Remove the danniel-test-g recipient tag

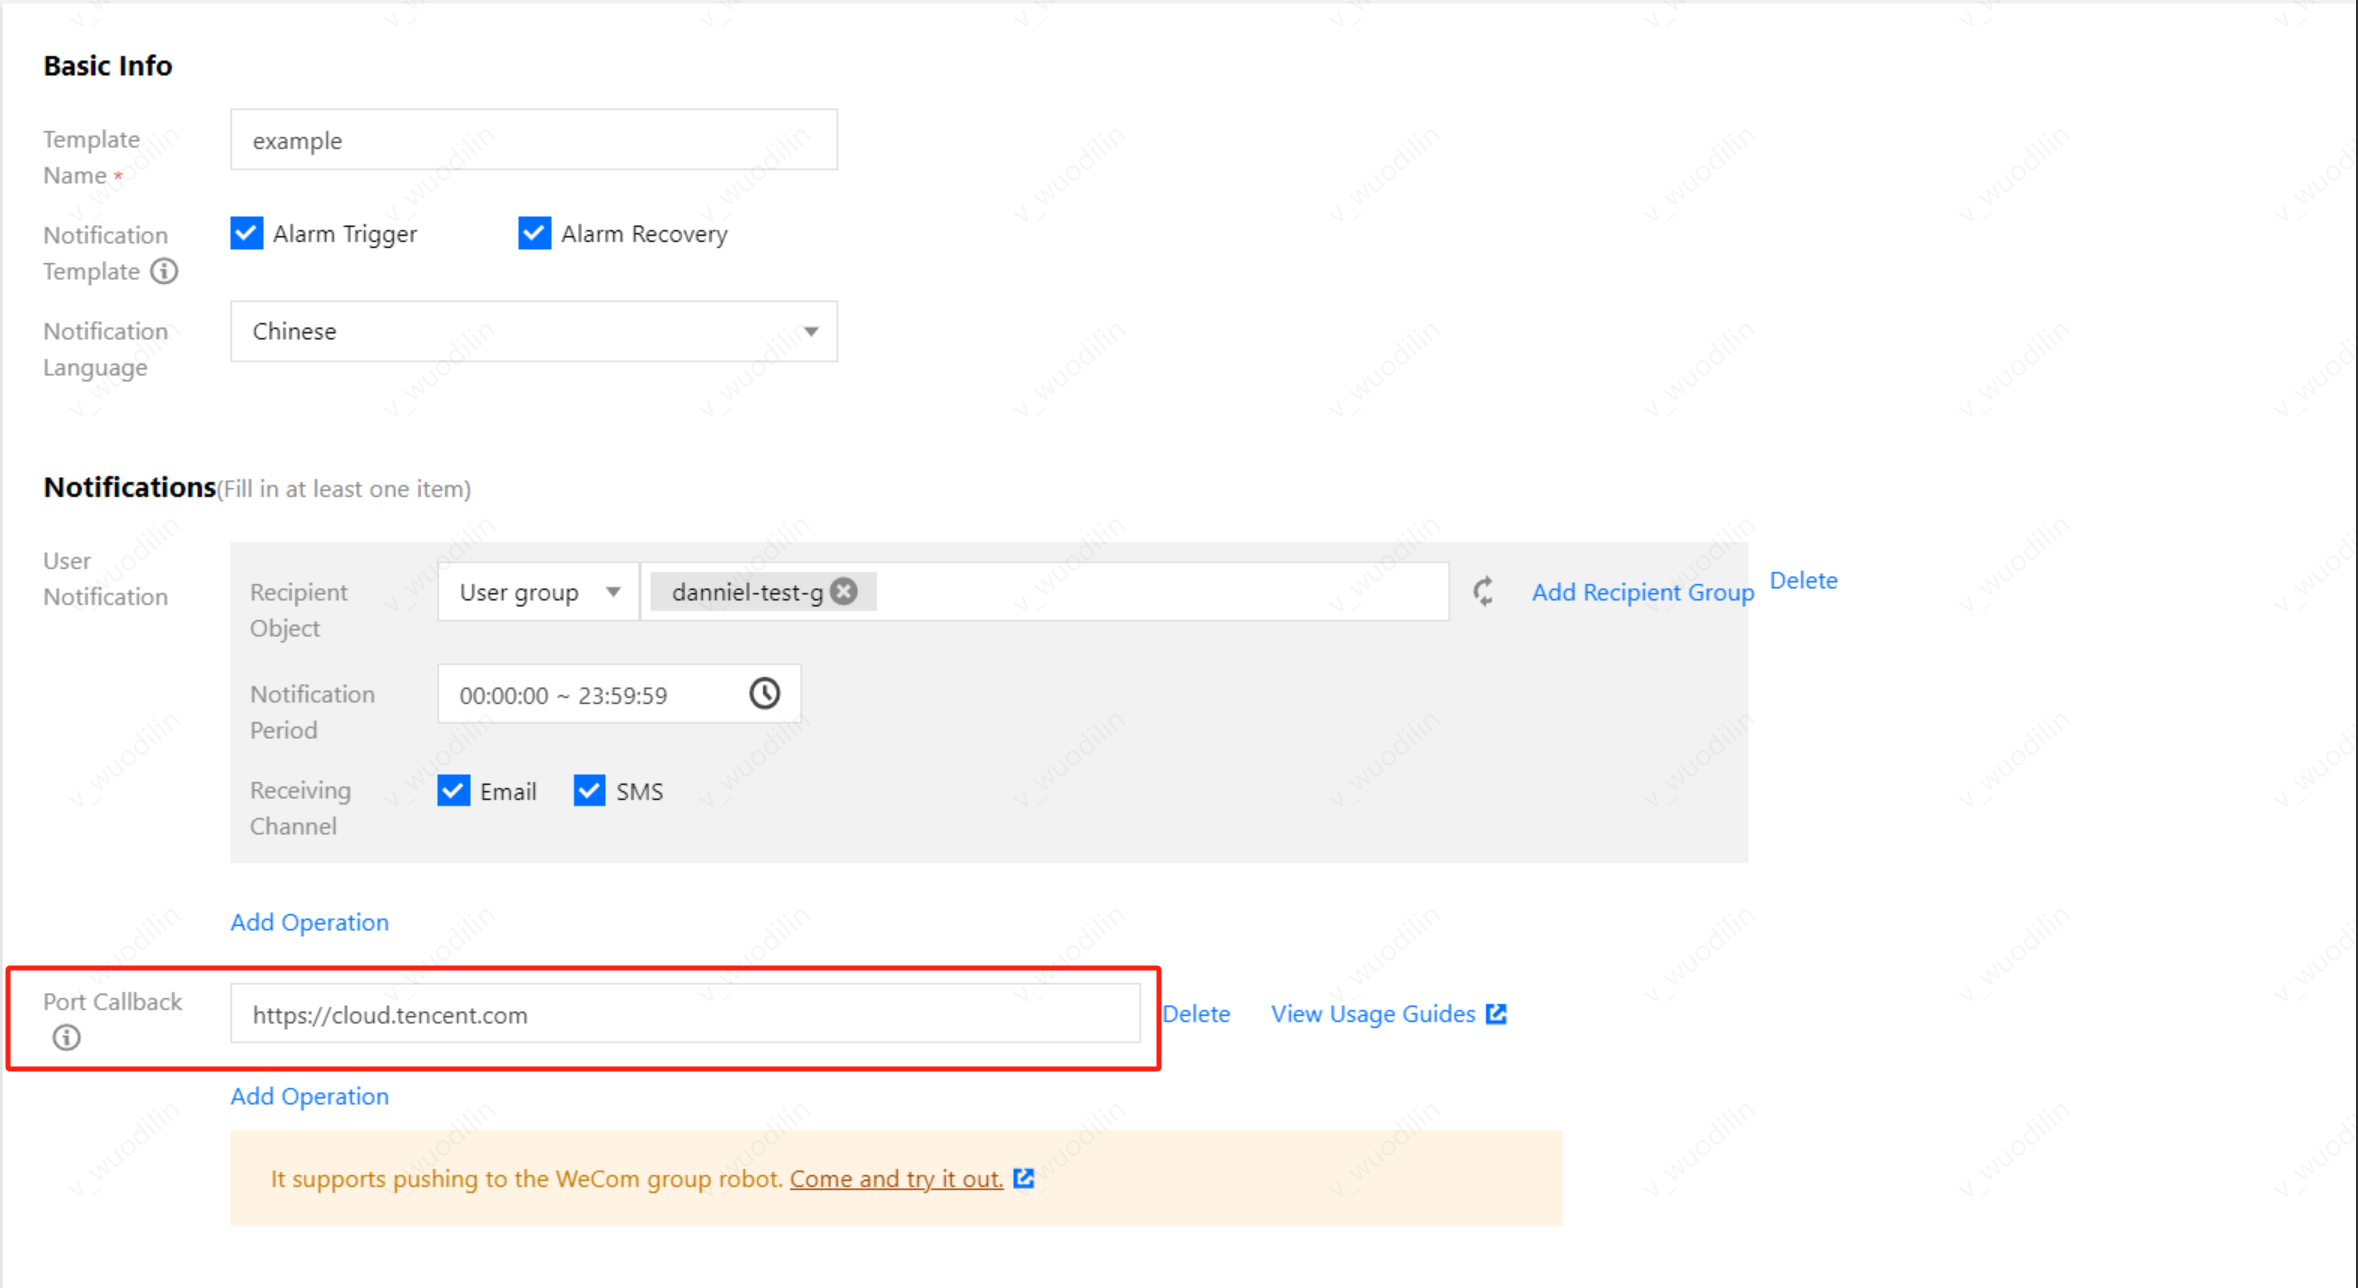coord(844,592)
